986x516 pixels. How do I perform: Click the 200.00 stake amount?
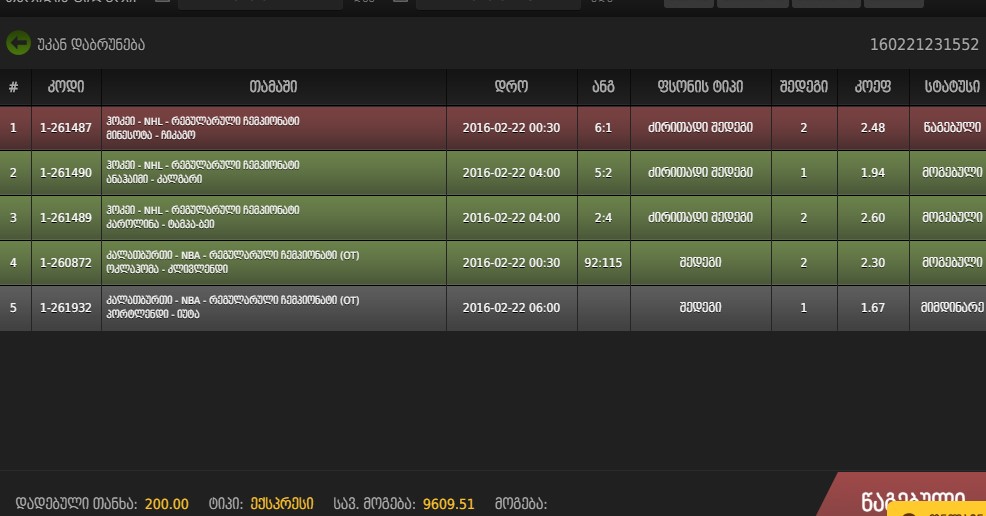(x=167, y=504)
